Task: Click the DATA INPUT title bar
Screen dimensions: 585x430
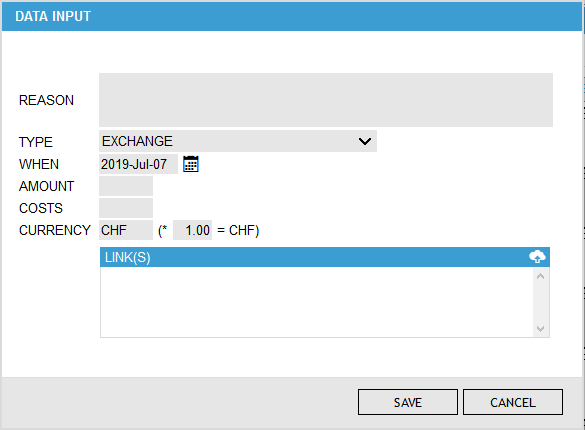Action: tap(292, 16)
